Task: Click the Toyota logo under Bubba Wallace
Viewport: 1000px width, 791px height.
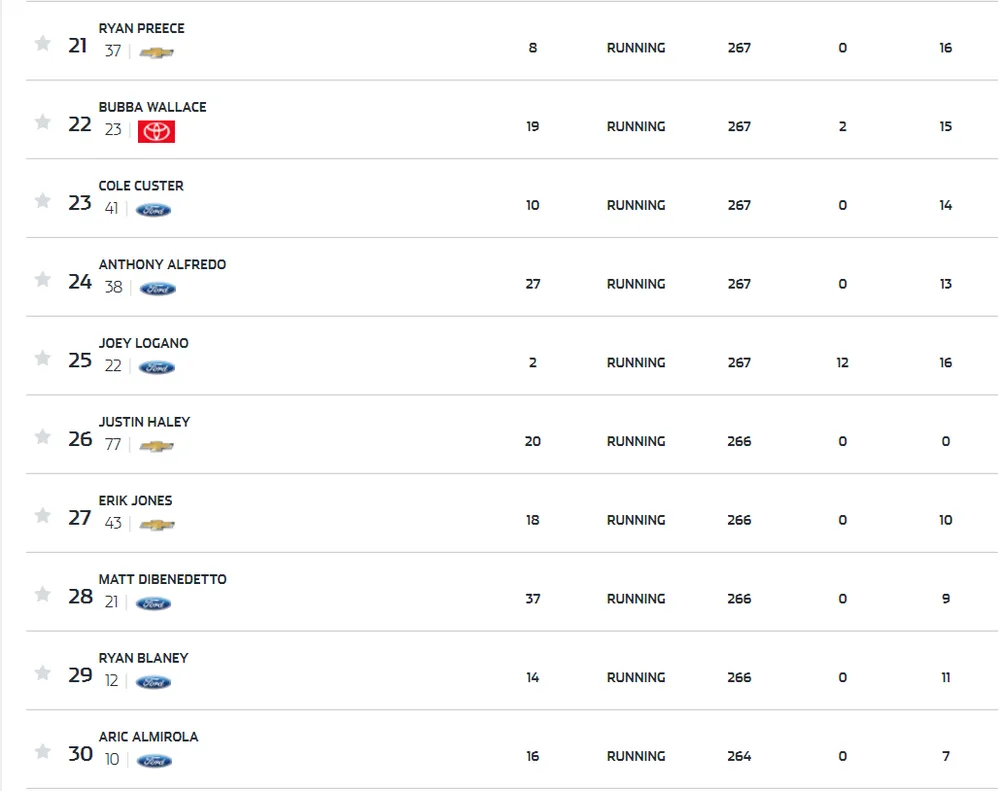Action: [x=156, y=131]
